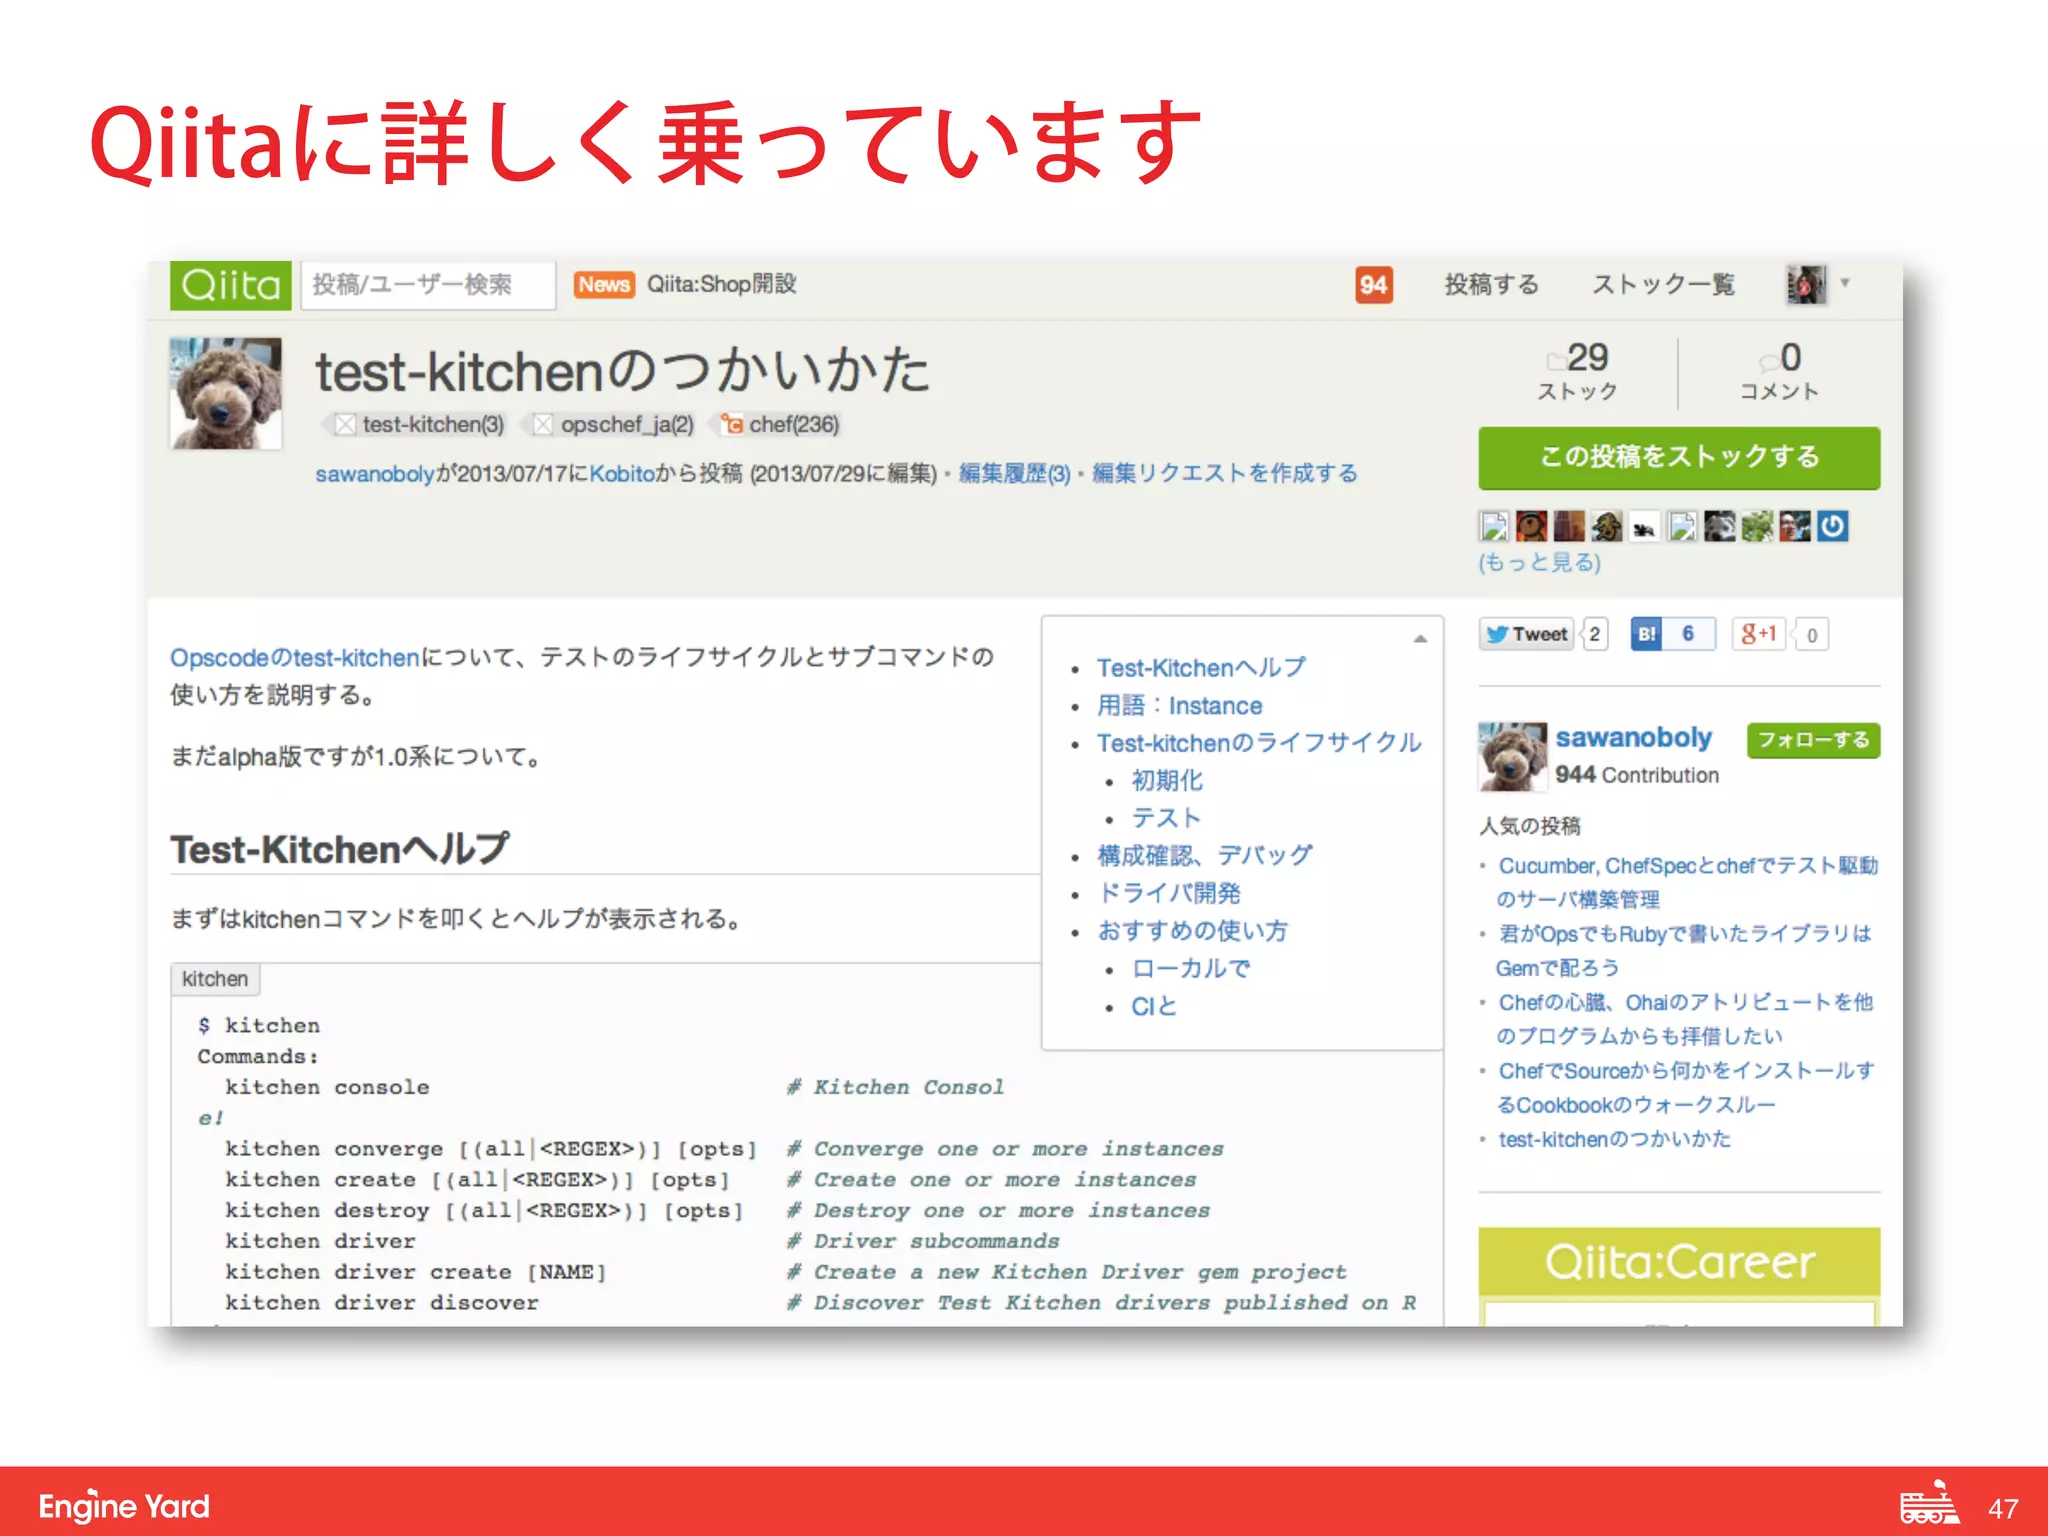Viewport: 2048px width, 1536px height.
Task: Click the sawanoboly sidebar avatar
Action: (x=1512, y=757)
